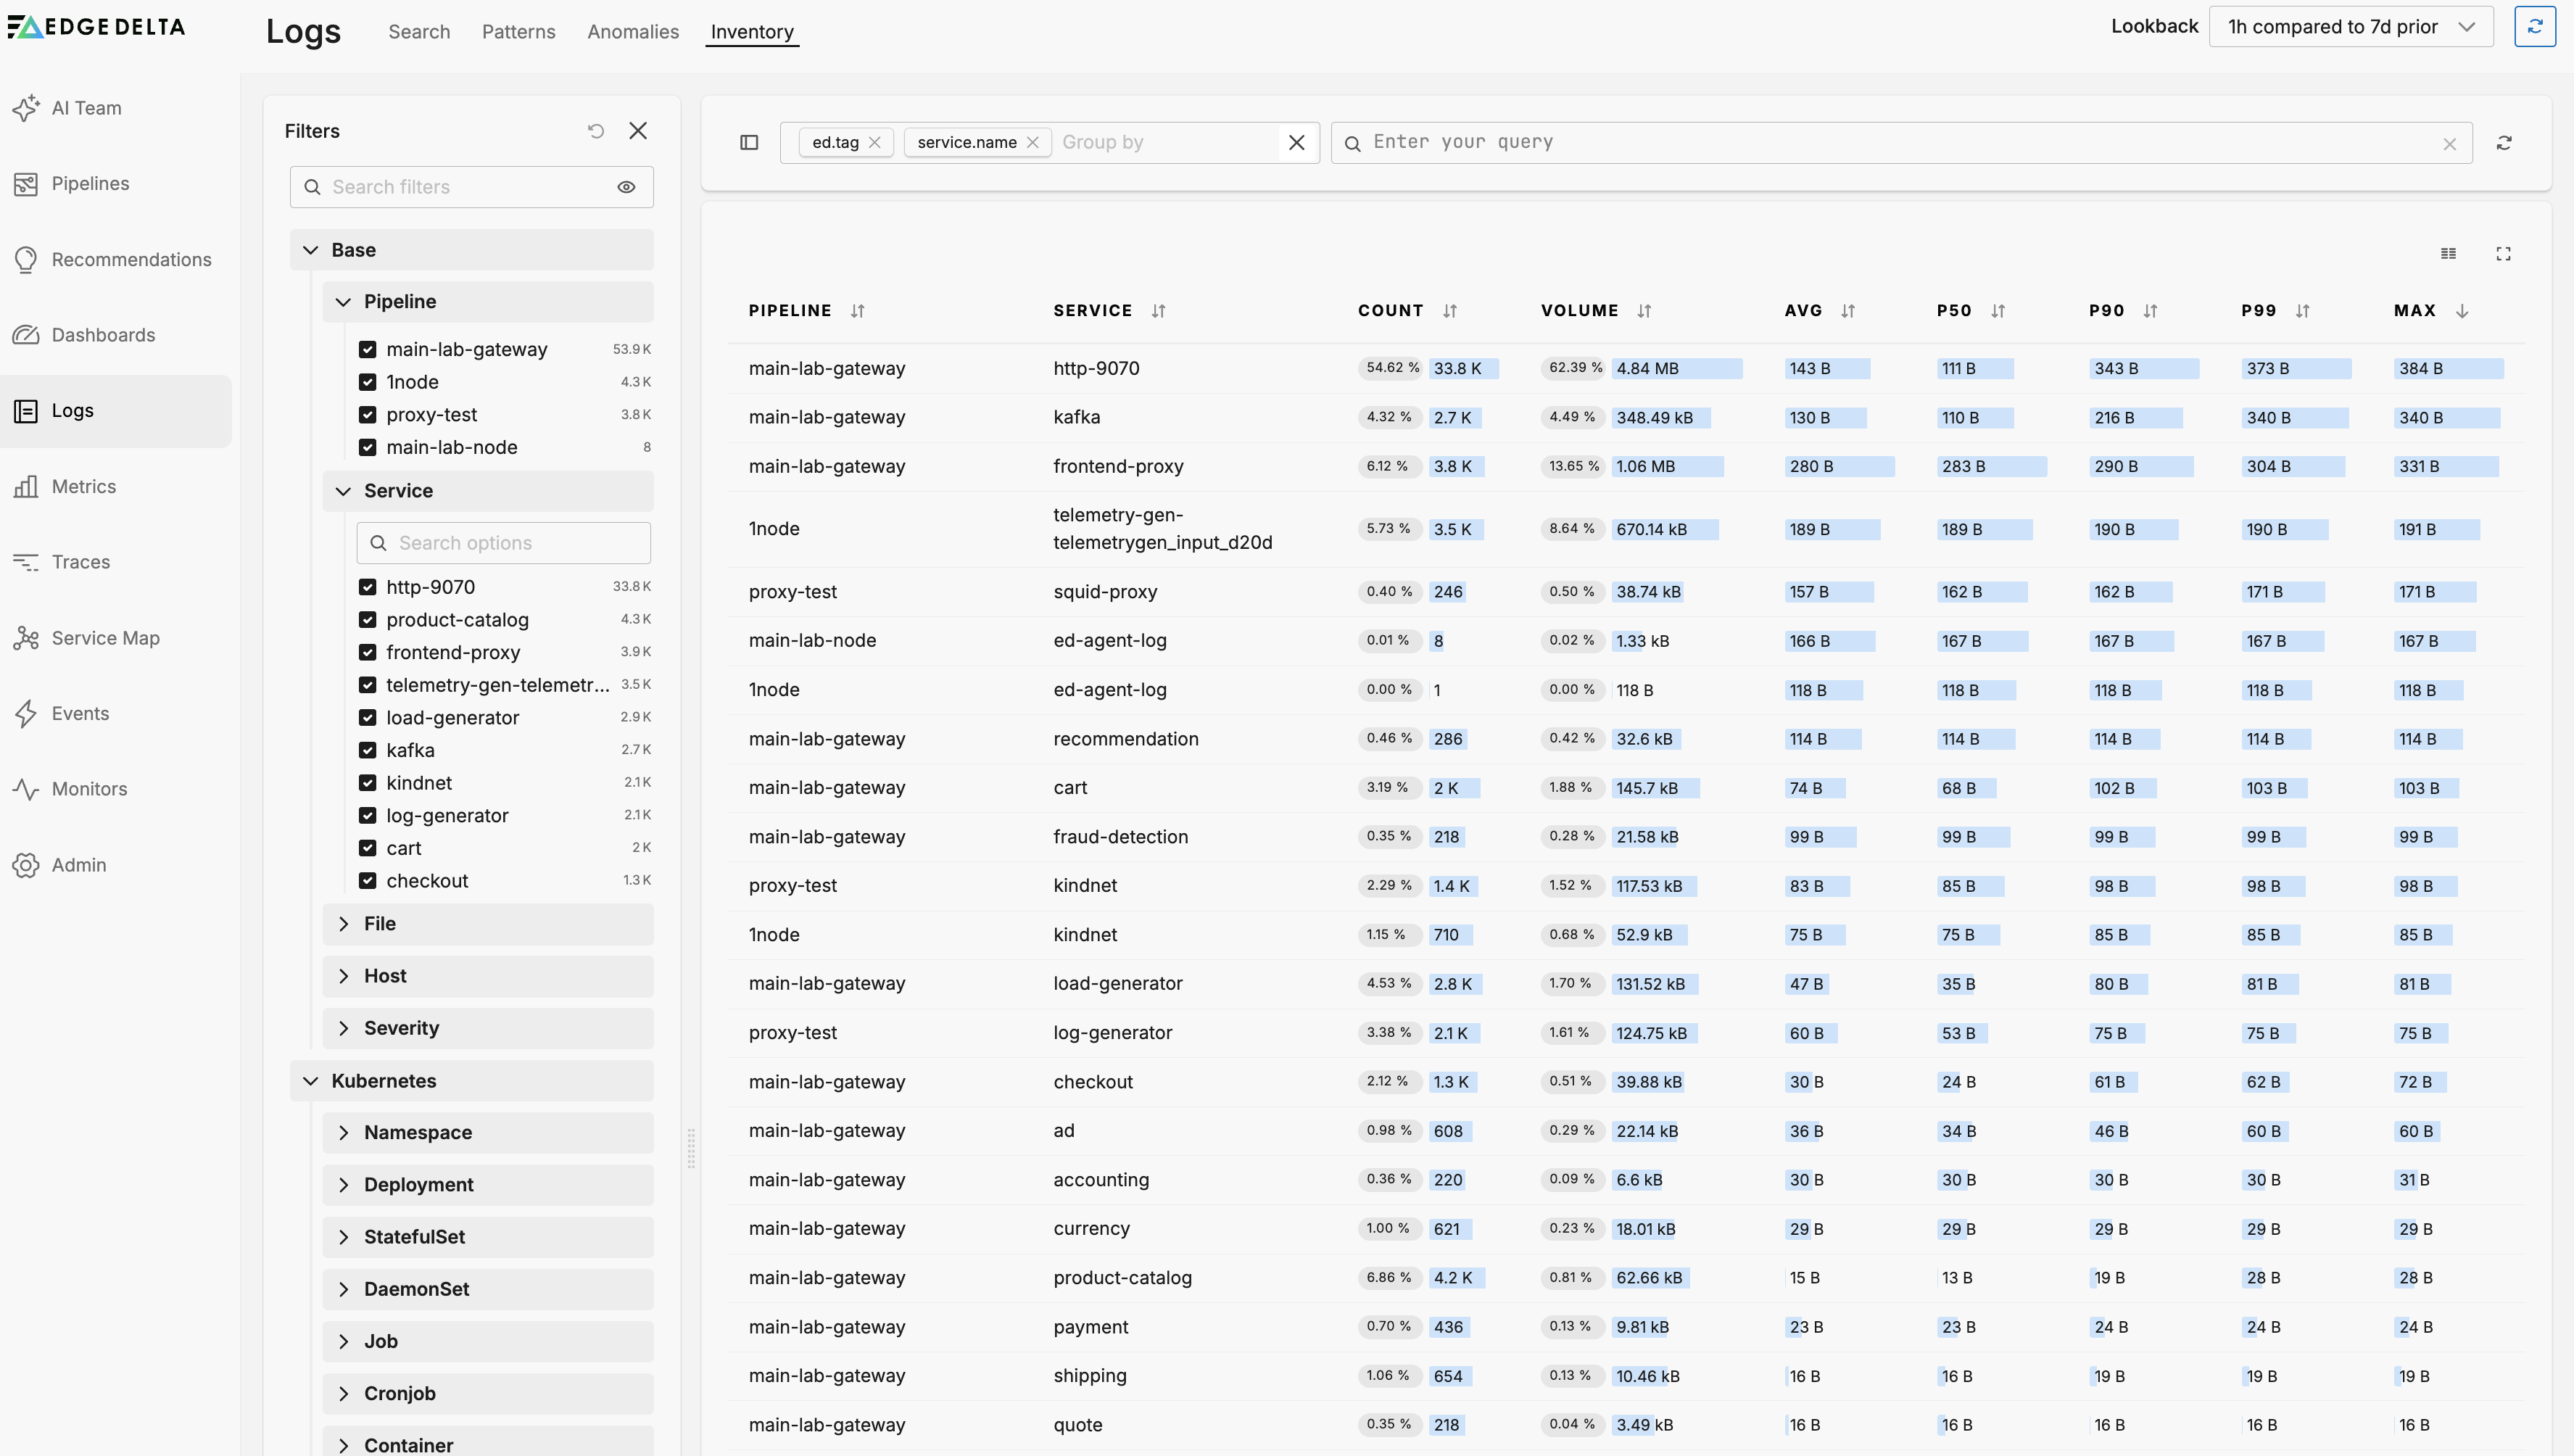Image resolution: width=2574 pixels, height=1456 pixels.
Task: Remove the ed.tag group-by chip
Action: click(x=874, y=142)
